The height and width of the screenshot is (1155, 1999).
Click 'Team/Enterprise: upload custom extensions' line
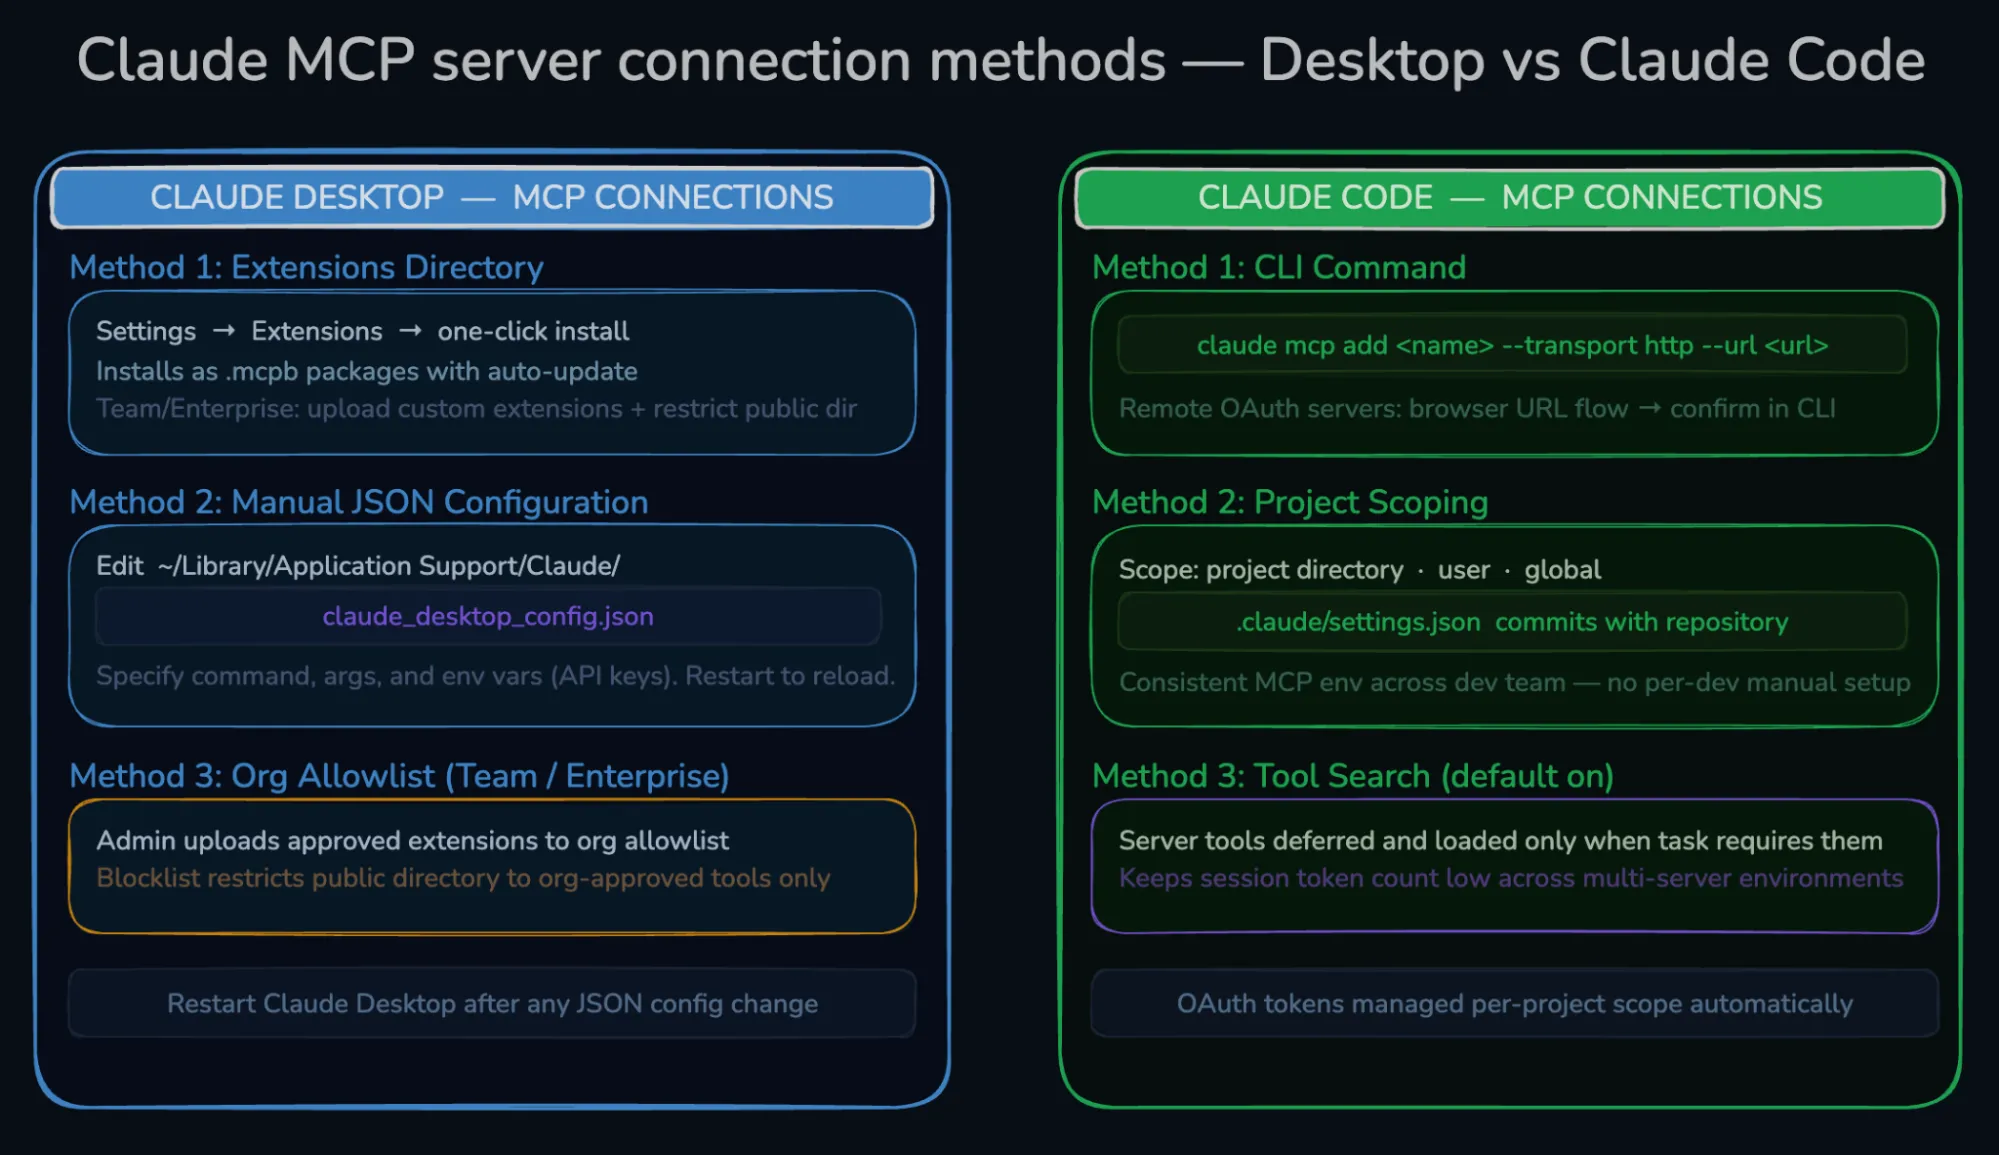tap(476, 408)
